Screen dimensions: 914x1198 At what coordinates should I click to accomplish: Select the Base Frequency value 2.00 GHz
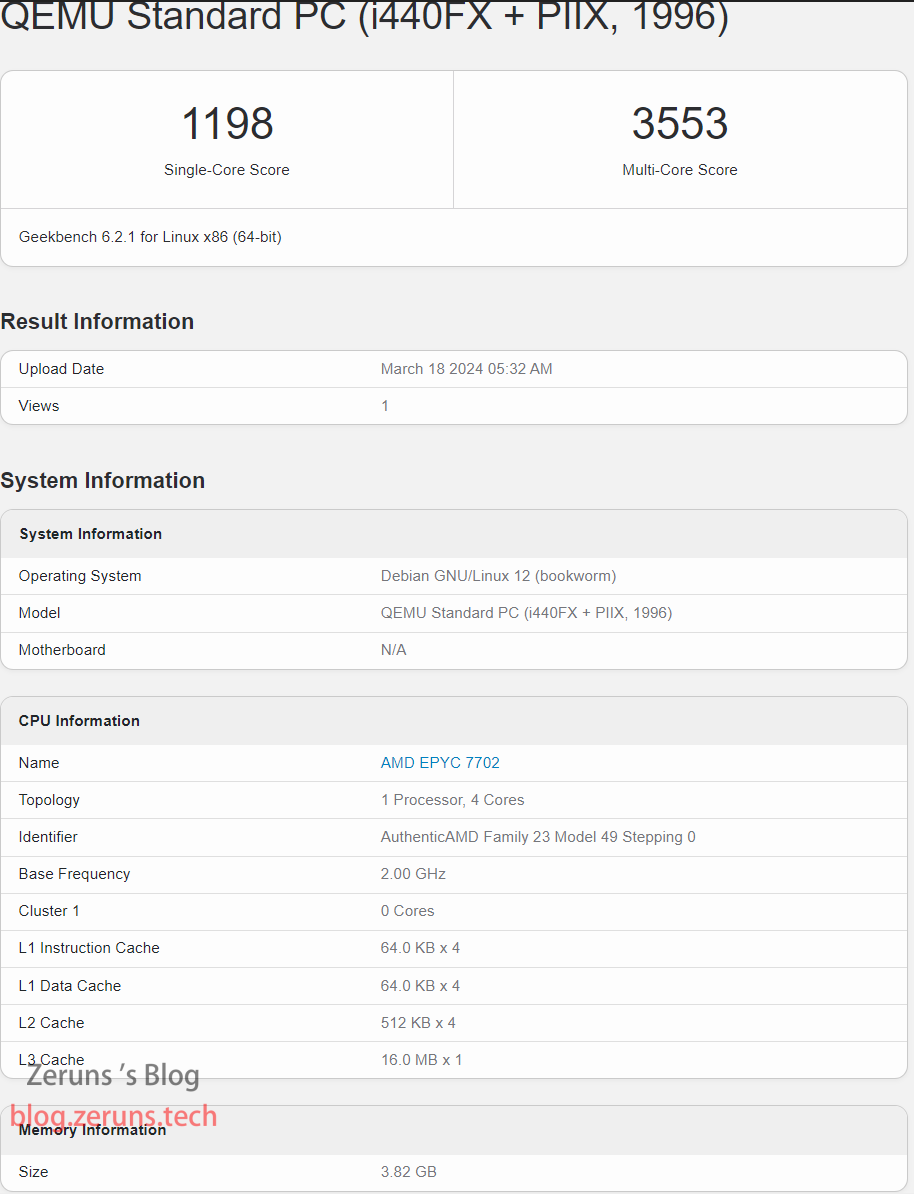pyautogui.click(x=413, y=874)
